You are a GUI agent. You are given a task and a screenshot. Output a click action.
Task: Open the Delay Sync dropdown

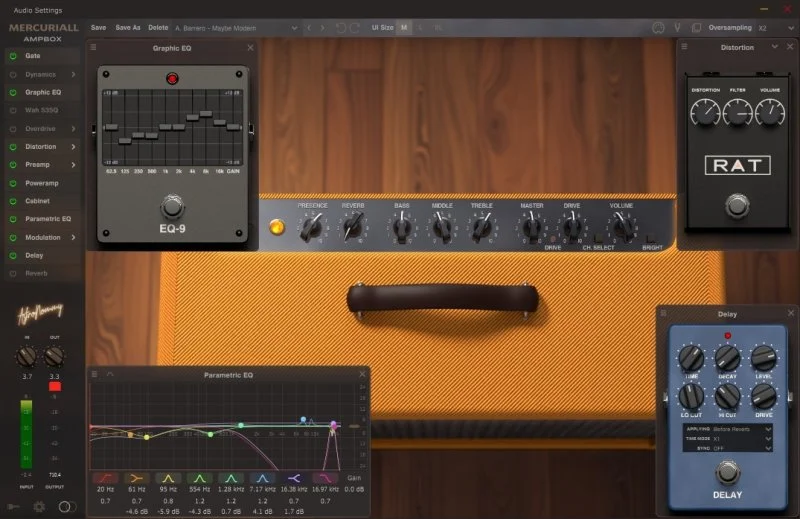(x=742, y=448)
